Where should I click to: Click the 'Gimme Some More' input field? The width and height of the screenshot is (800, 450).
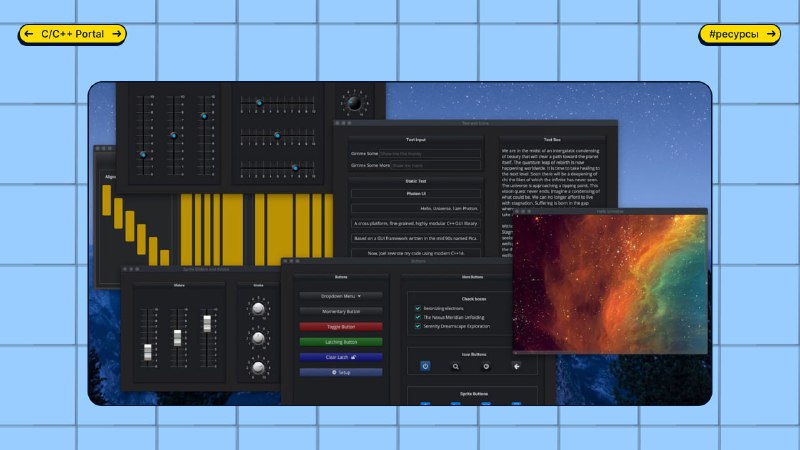(x=436, y=165)
